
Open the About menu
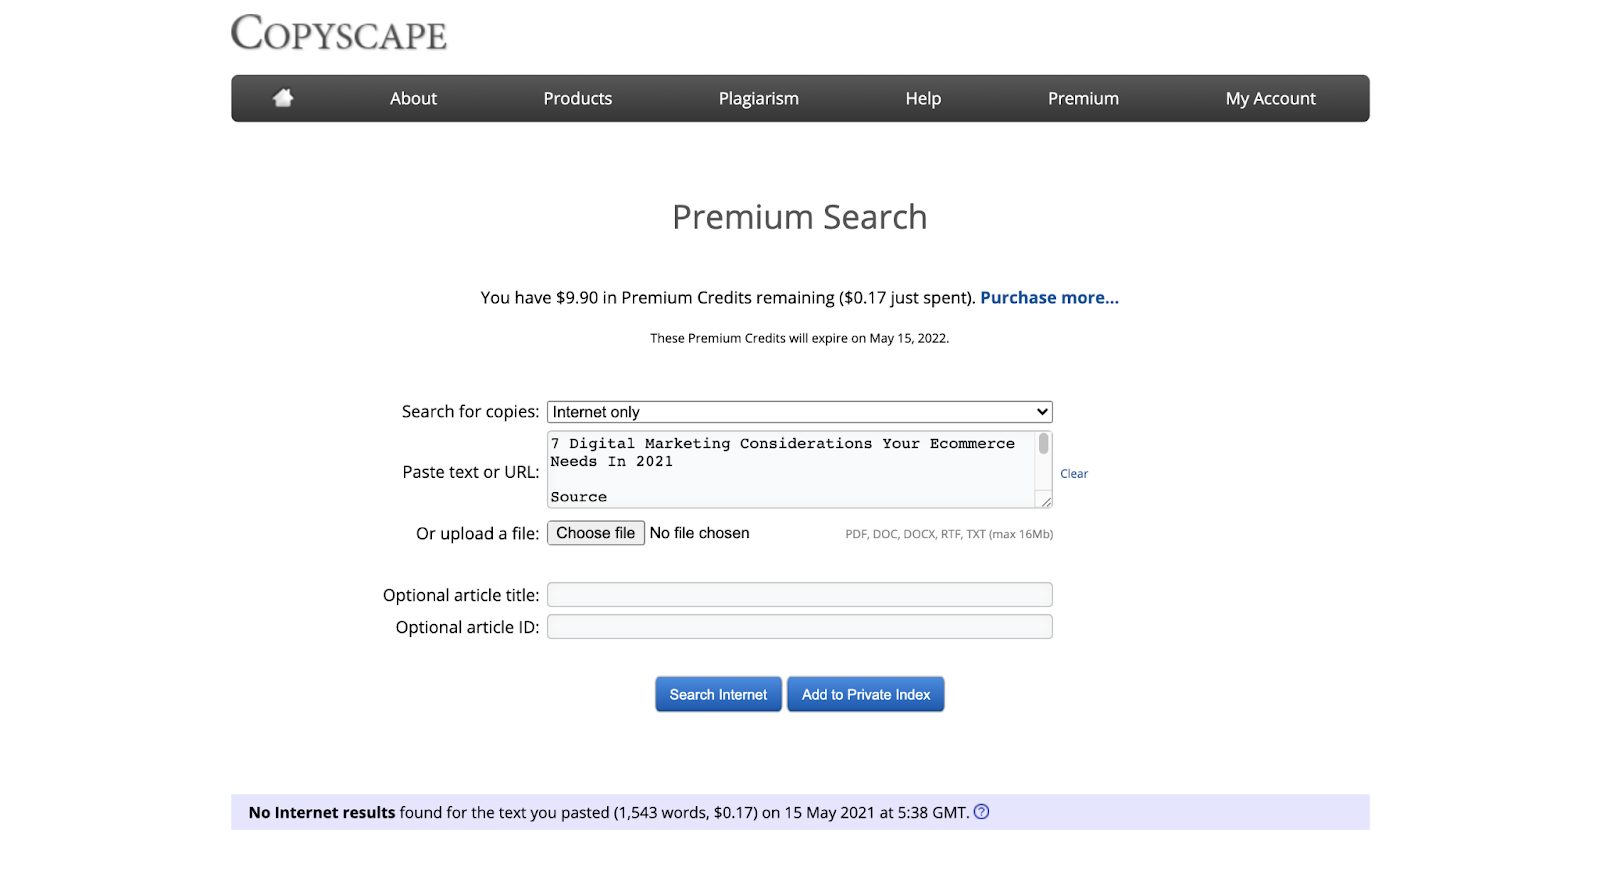click(x=413, y=98)
